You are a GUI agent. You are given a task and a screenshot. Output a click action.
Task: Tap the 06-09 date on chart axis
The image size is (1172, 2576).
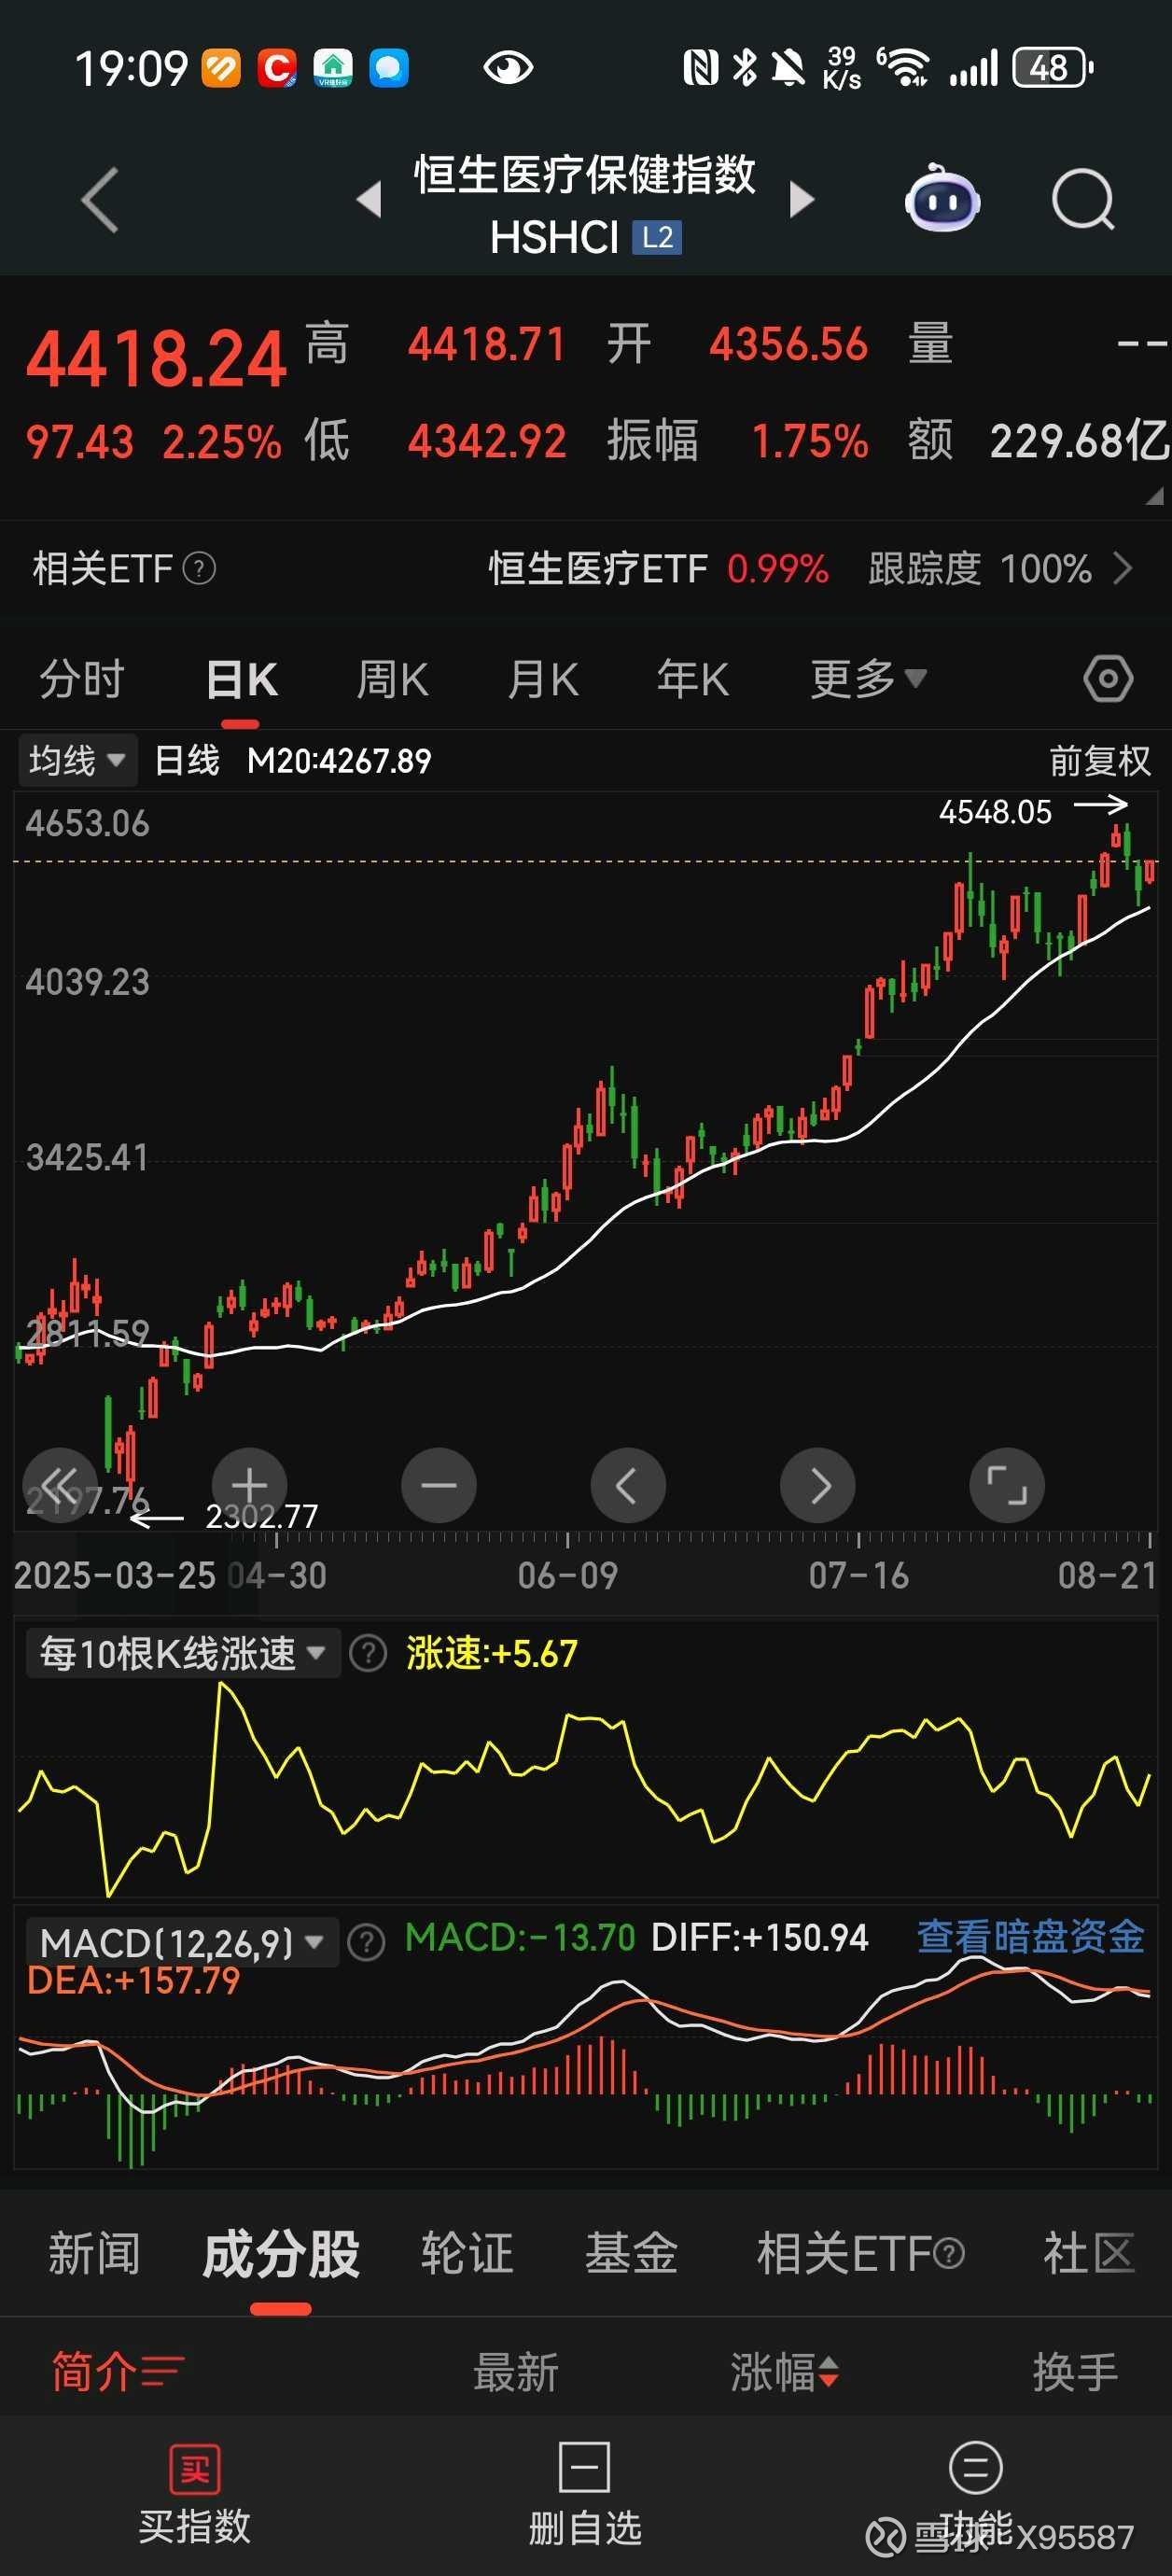[567, 1575]
